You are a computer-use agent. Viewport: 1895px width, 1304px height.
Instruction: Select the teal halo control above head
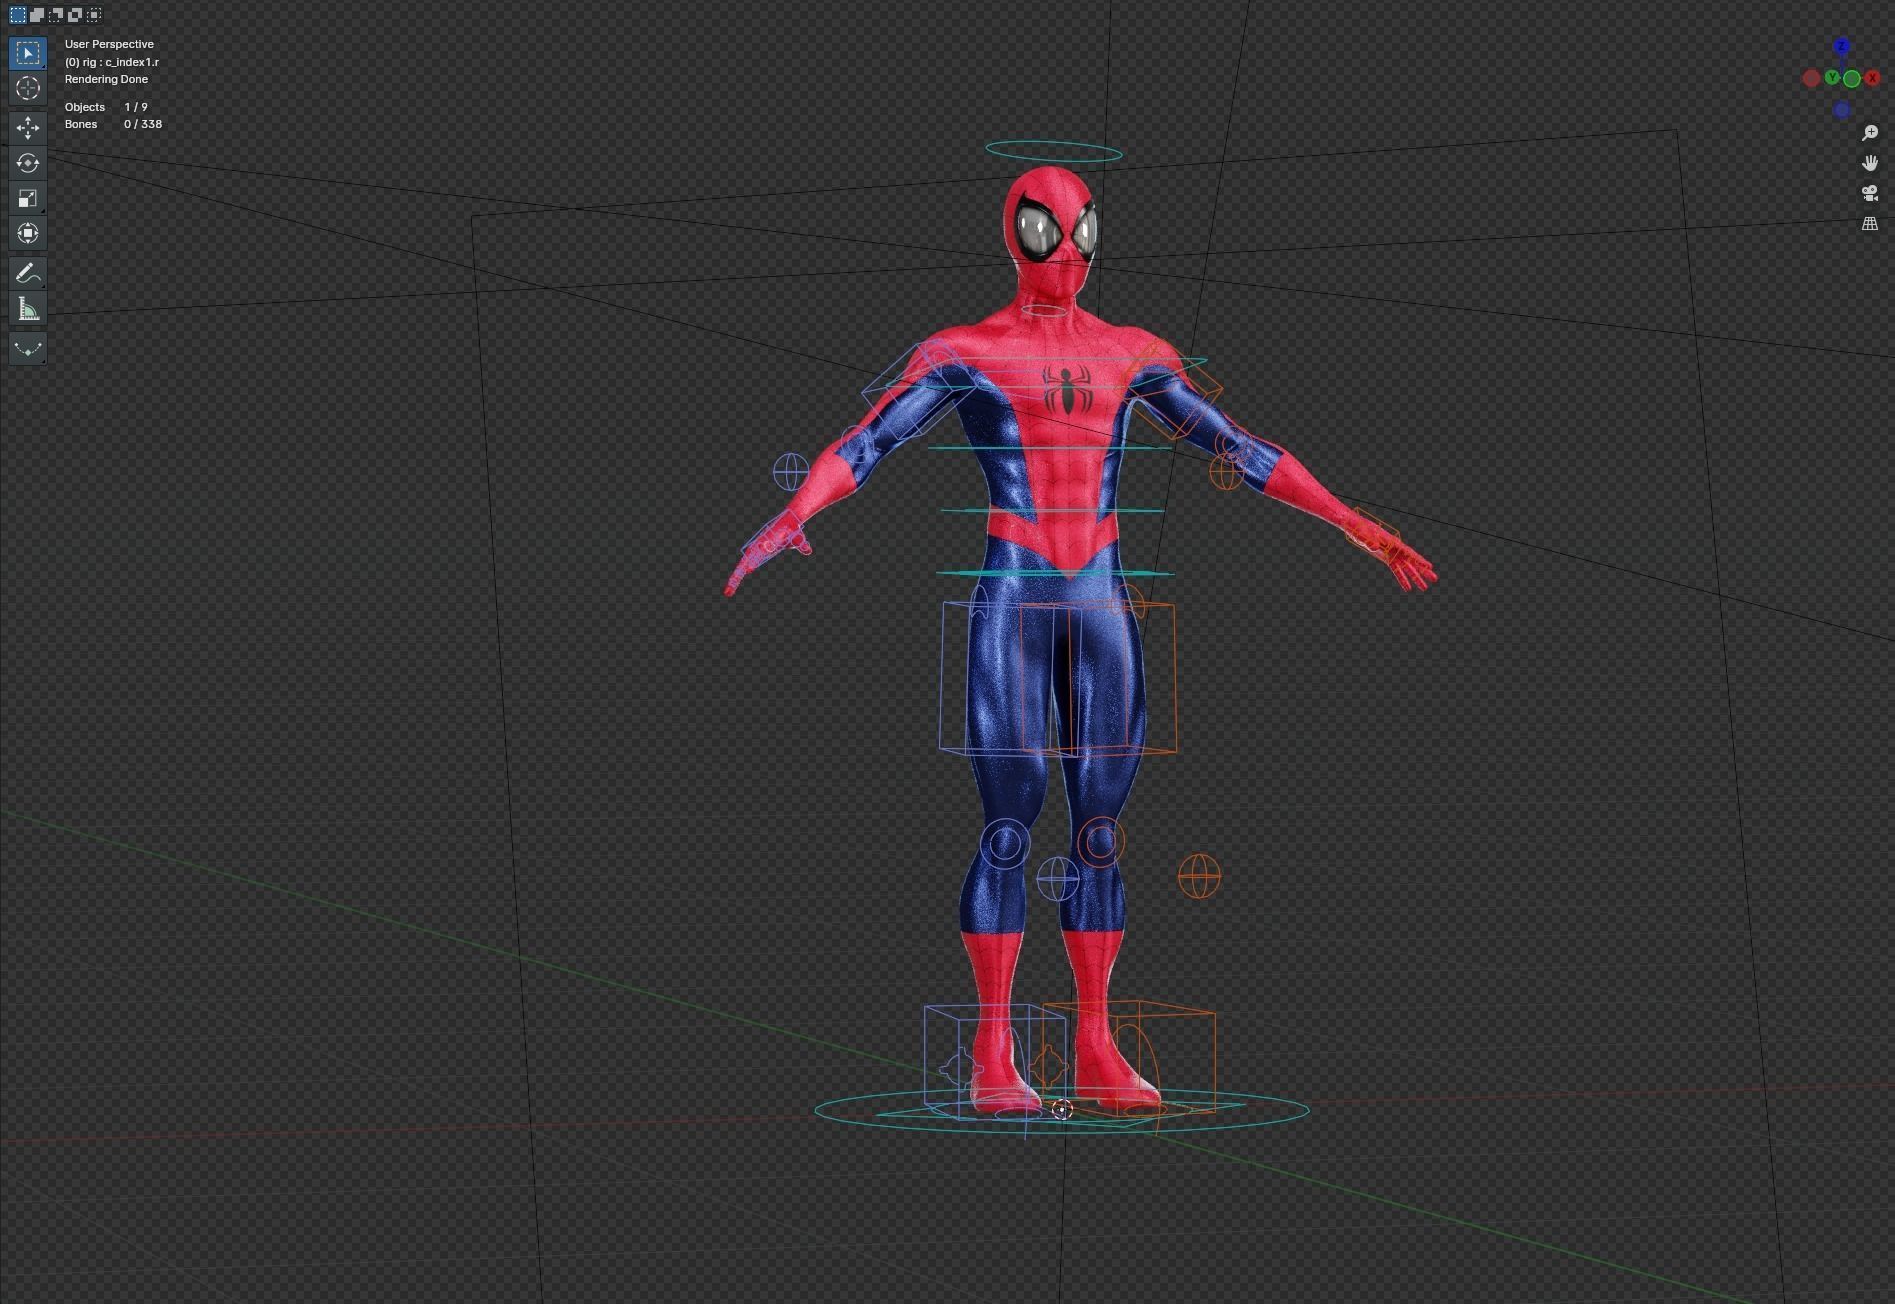(x=1054, y=151)
